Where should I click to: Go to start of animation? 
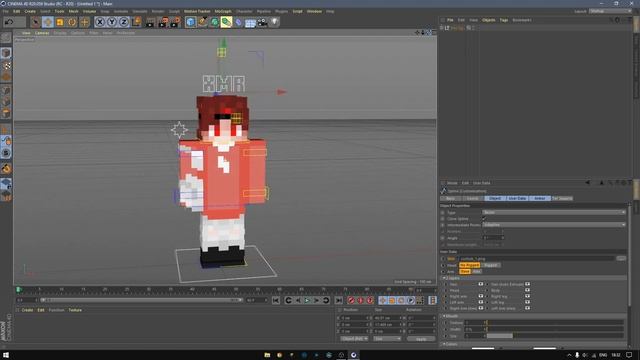pyautogui.click(x=276, y=300)
